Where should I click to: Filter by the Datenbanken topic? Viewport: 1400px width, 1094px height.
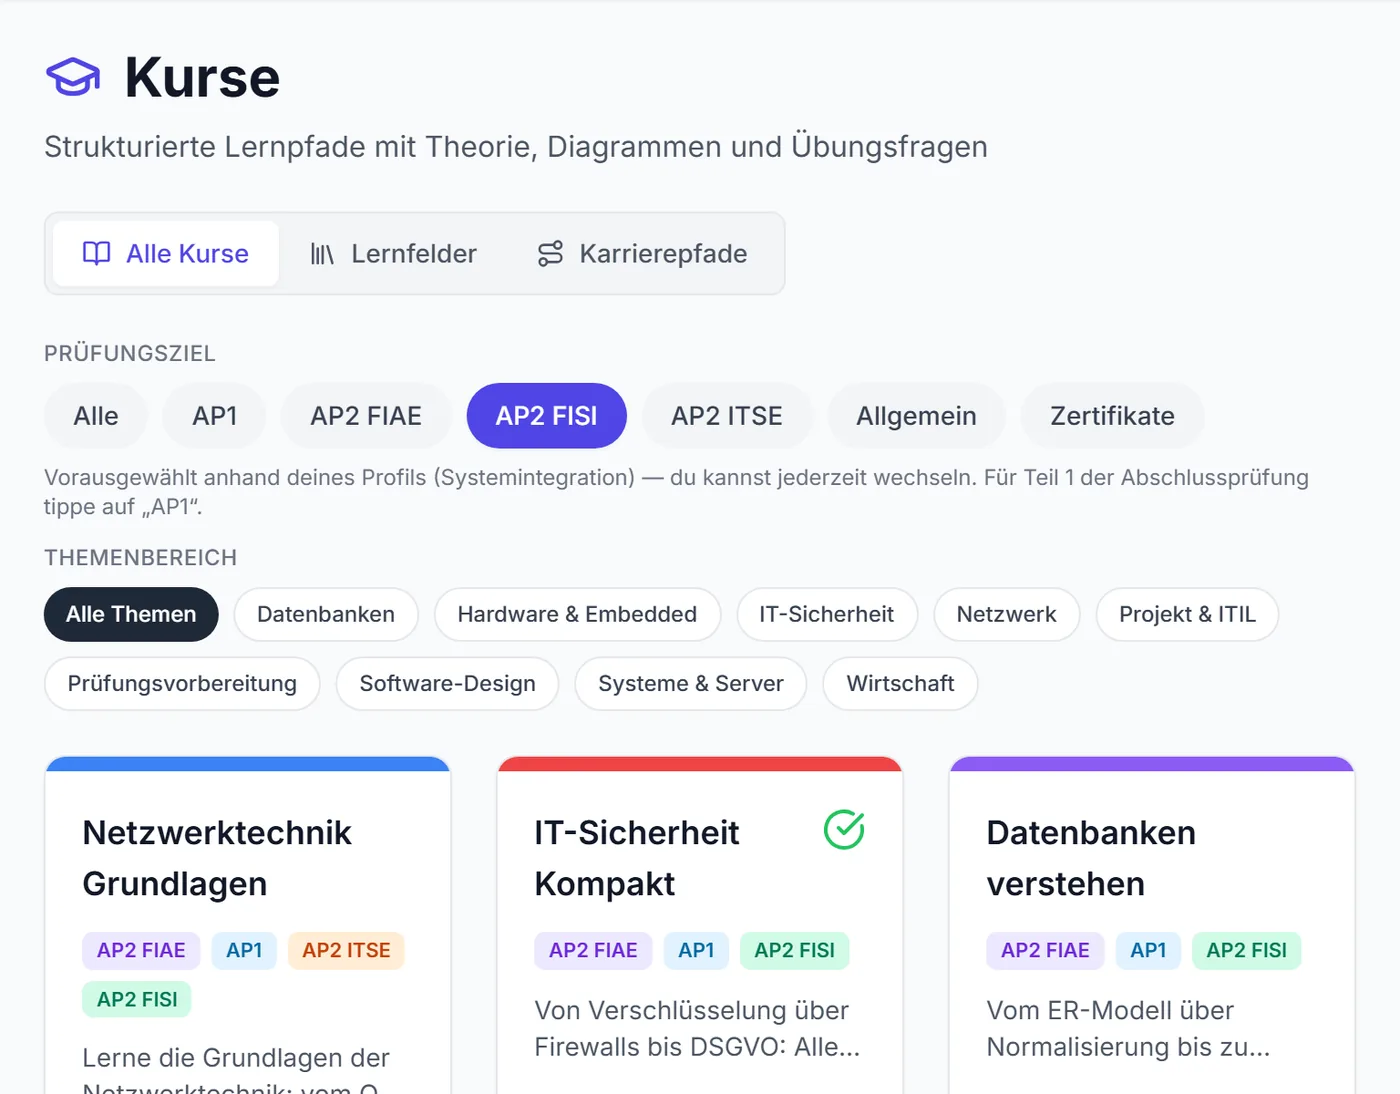(326, 614)
